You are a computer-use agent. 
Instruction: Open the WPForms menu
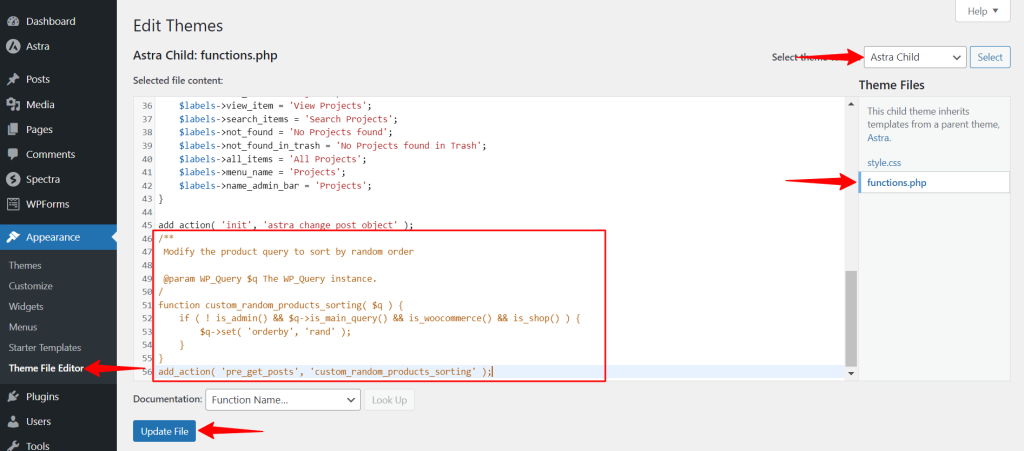tap(48, 204)
